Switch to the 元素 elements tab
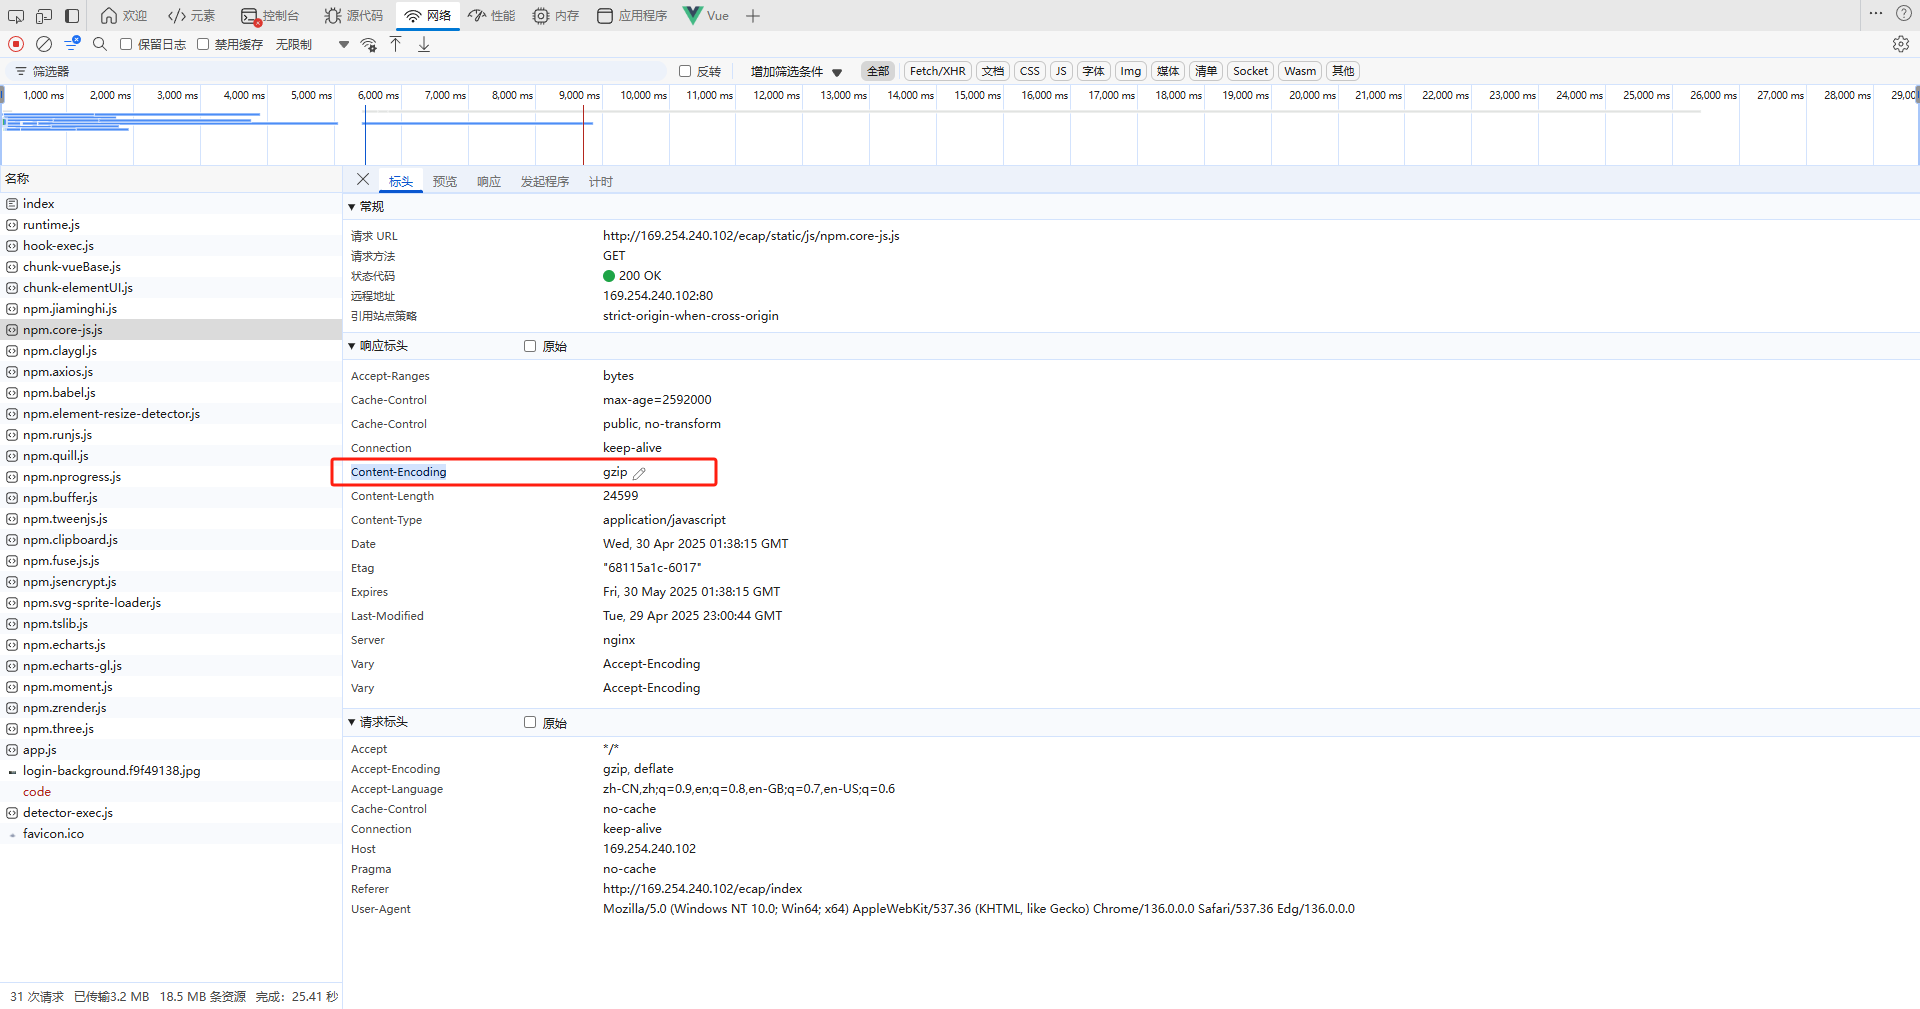The height and width of the screenshot is (1009, 1920). point(191,16)
